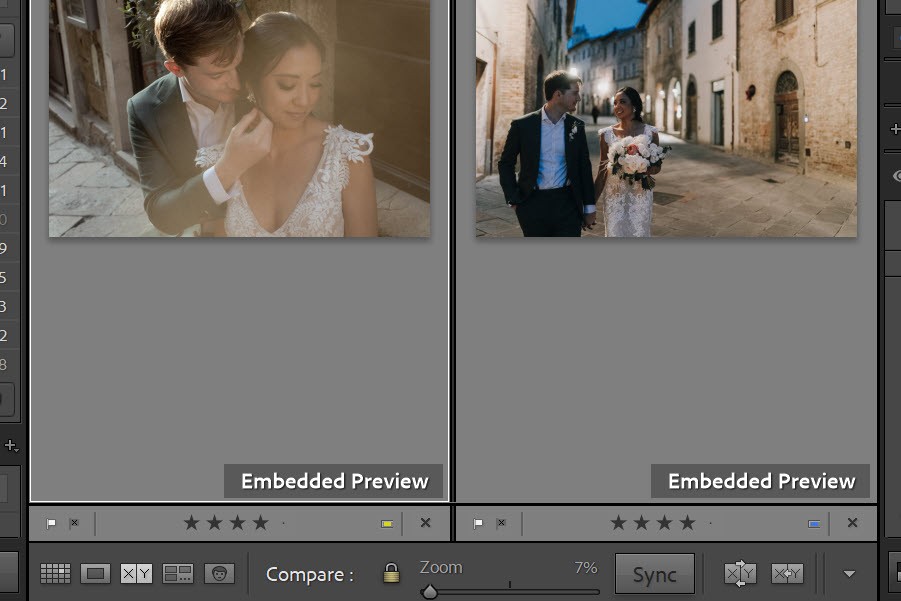Screen dimensions: 901x601
Task: Click the eye icon on the right panel edge
Action: 895,176
